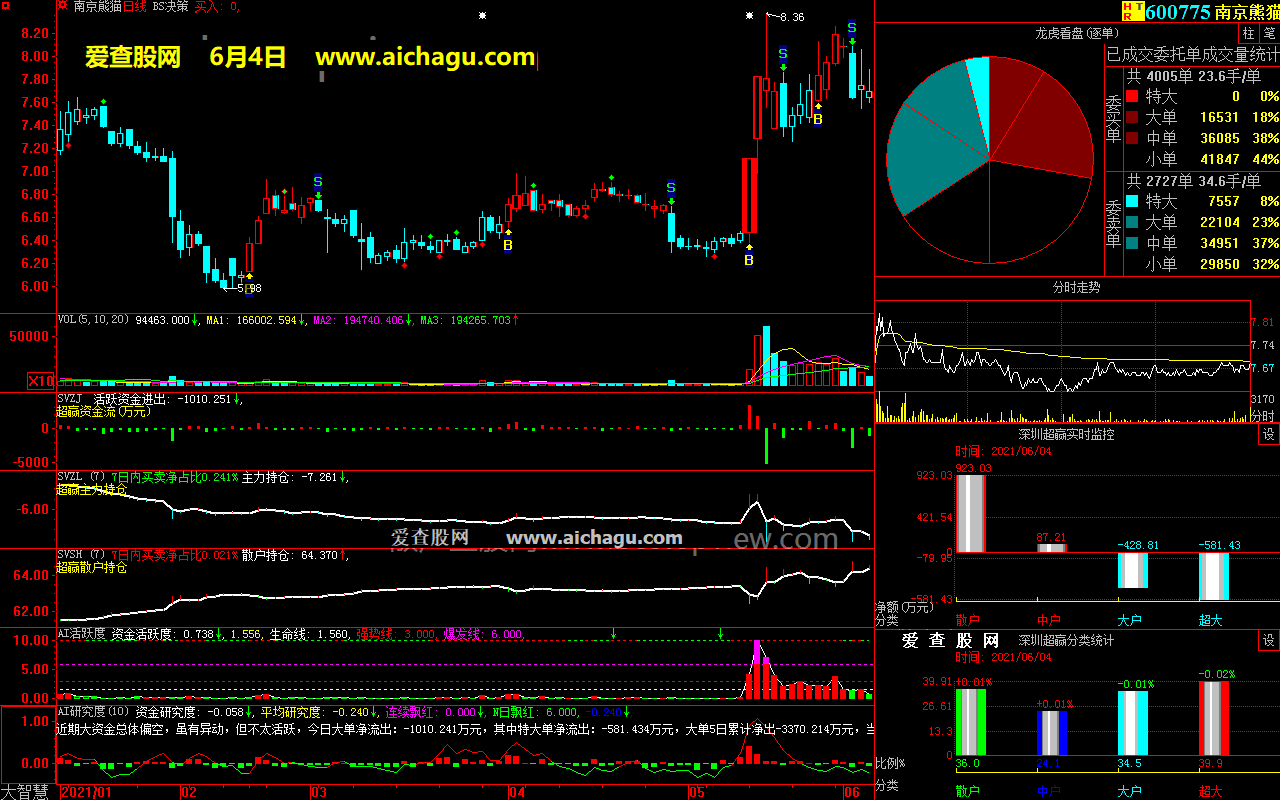Click the BS决策 indicator label
Screen dimensions: 1280x800
coord(170,7)
